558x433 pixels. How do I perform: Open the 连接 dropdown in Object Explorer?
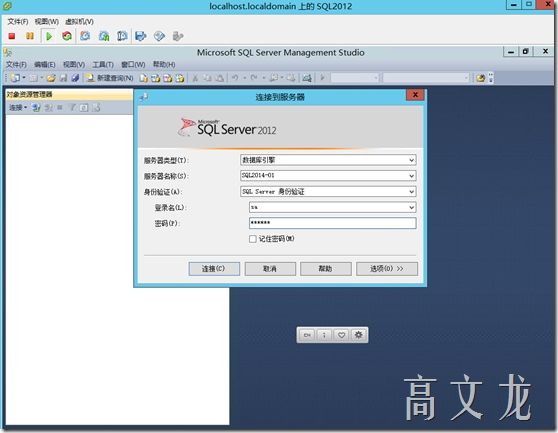(18, 107)
